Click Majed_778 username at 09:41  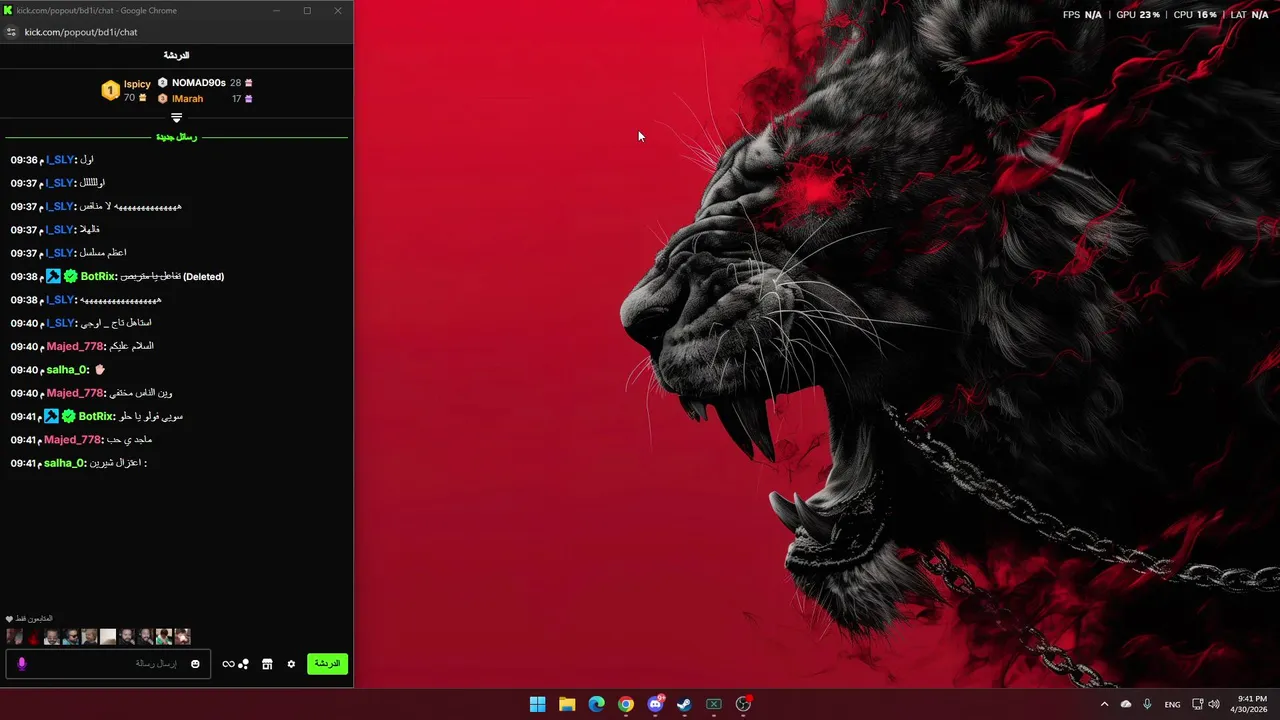pos(72,440)
